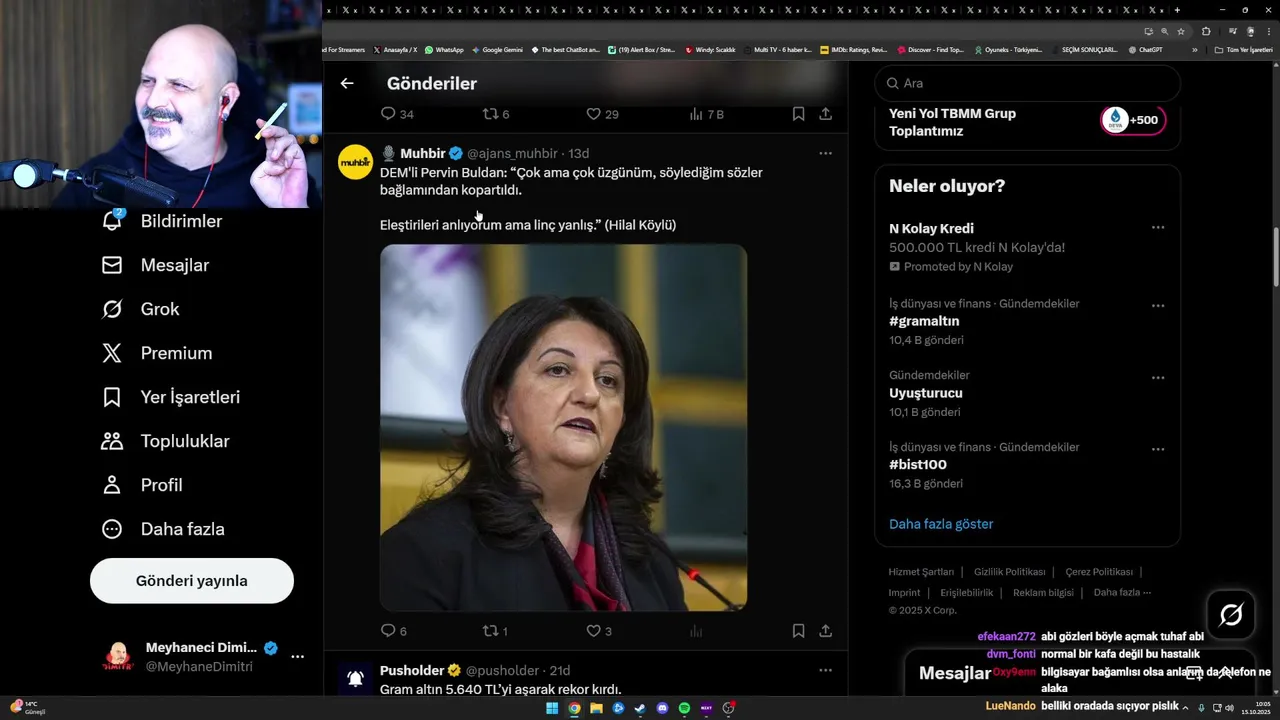This screenshot has height=720, width=1280.
Task: Open Tüm Yer İşaretleri folder
Action: pos(1243,50)
